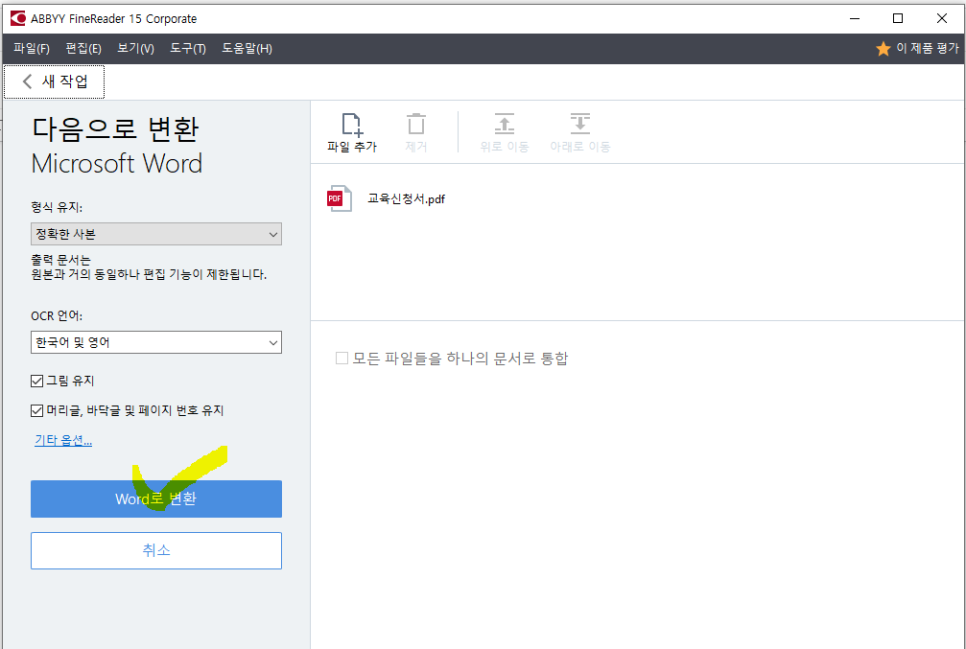Maximize the FineReader window

click(x=898, y=18)
